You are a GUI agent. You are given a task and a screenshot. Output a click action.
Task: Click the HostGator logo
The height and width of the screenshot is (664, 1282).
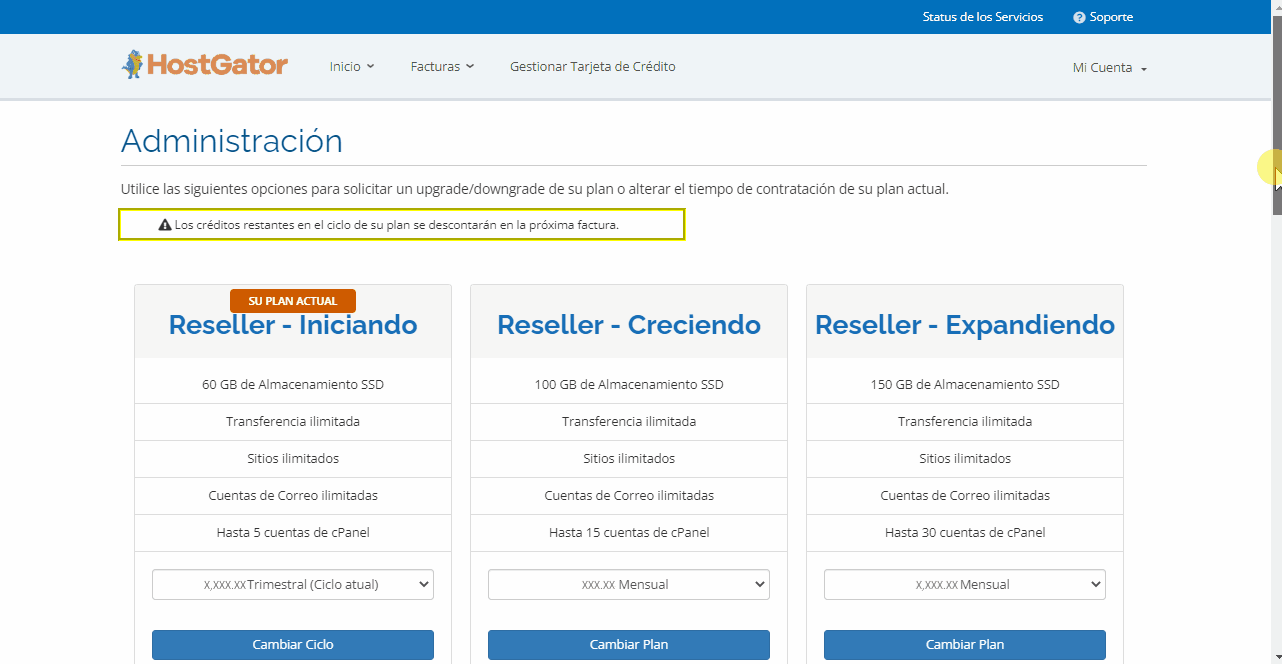tap(205, 65)
